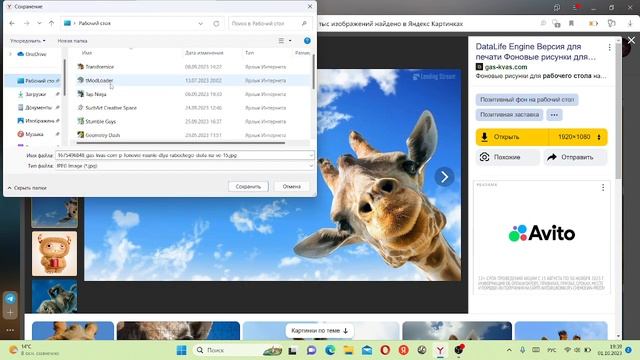Add a sidebar item with plus
The height and width of the screenshot is (360, 640).
[11, 313]
